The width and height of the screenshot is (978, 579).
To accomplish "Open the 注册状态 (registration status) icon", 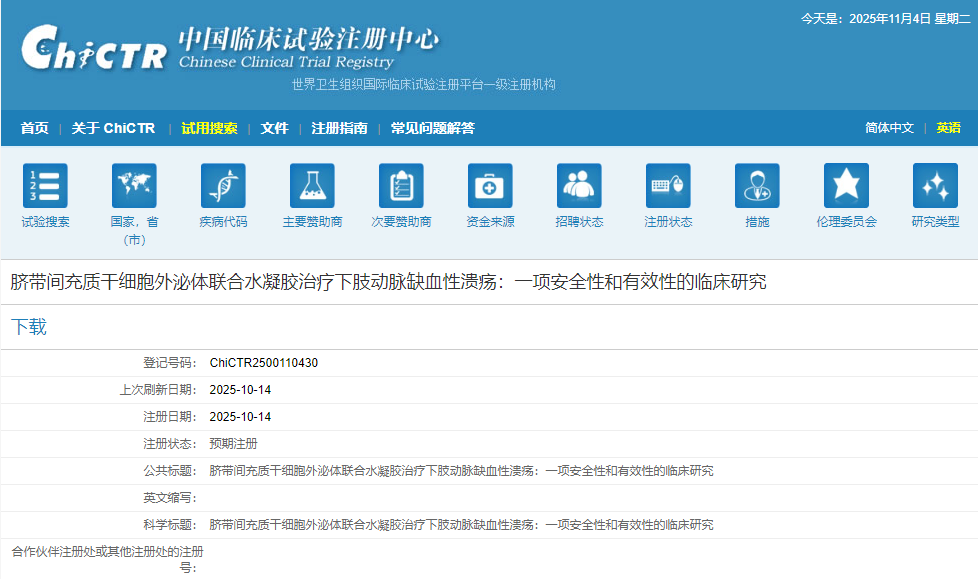I will click(668, 186).
